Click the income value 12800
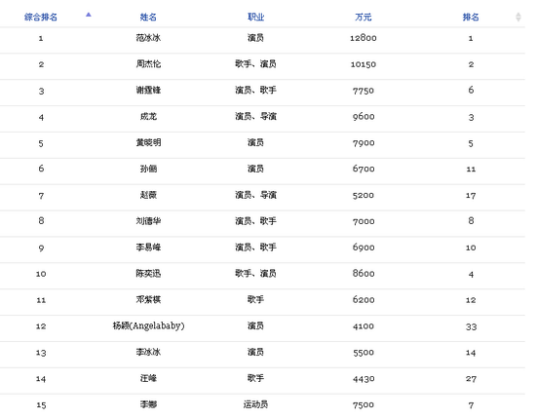Image resolution: width=536 pixels, height=419 pixels. 363,38
